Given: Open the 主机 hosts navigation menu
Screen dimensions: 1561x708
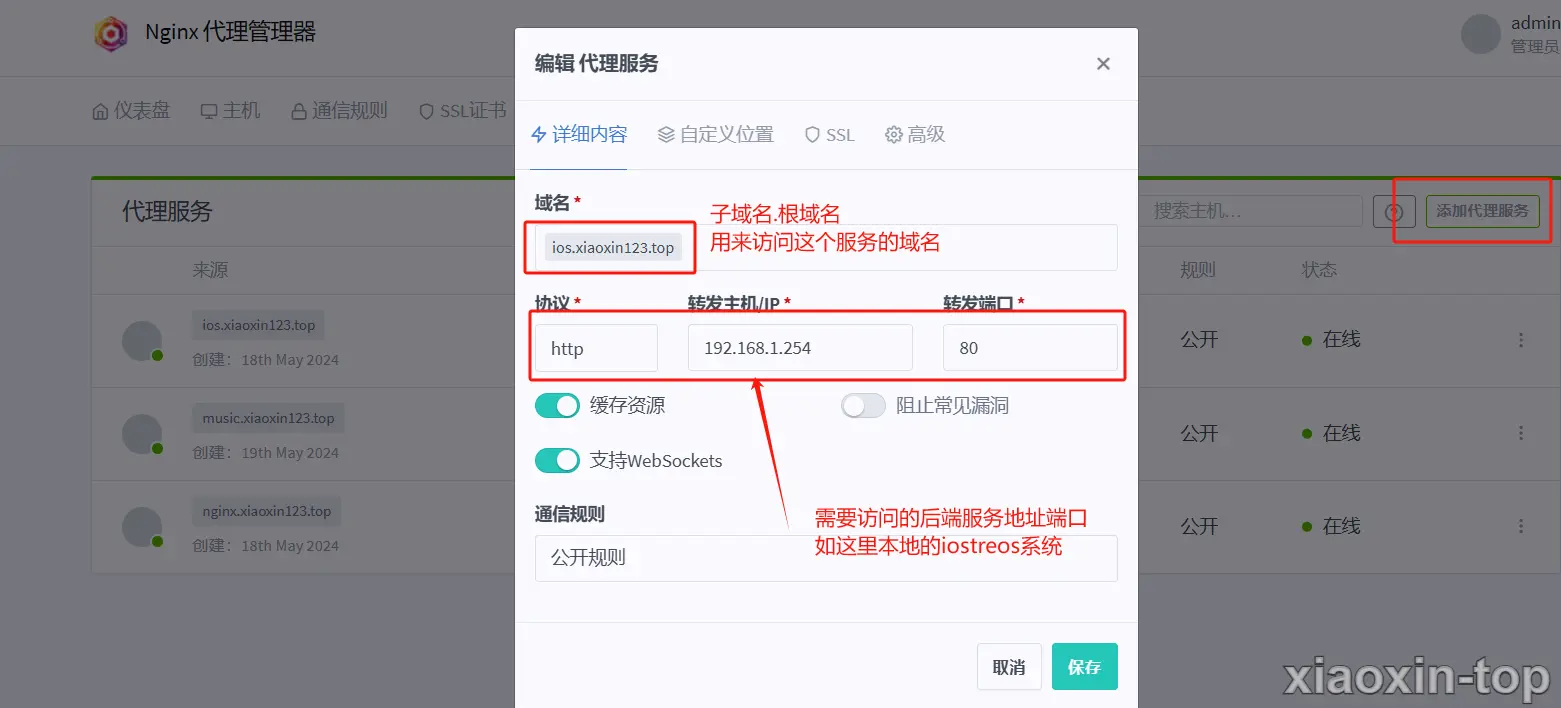Looking at the screenshot, I should [x=230, y=111].
